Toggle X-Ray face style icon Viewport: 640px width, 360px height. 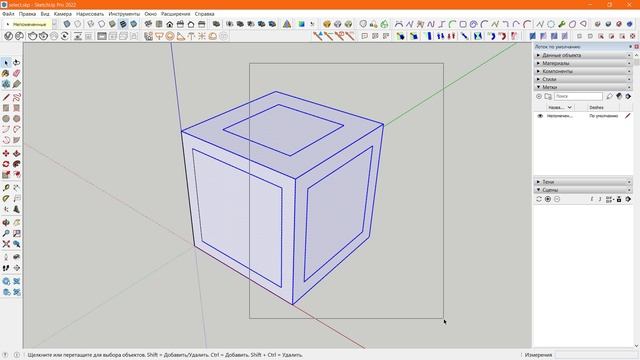click(x=67, y=24)
